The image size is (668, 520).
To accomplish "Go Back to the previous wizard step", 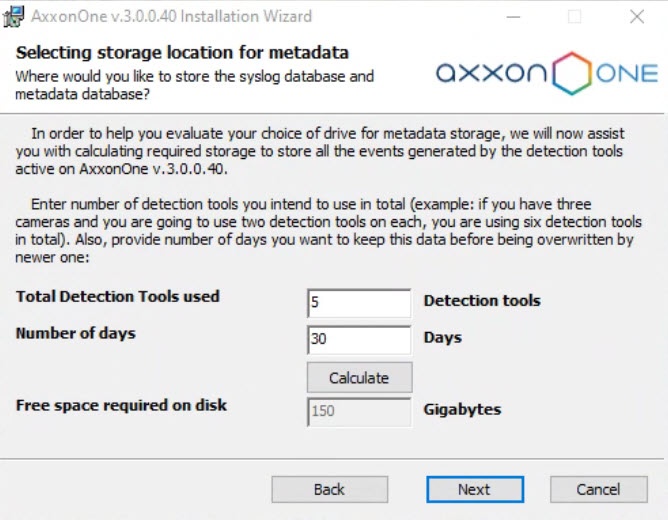I will pos(329,489).
